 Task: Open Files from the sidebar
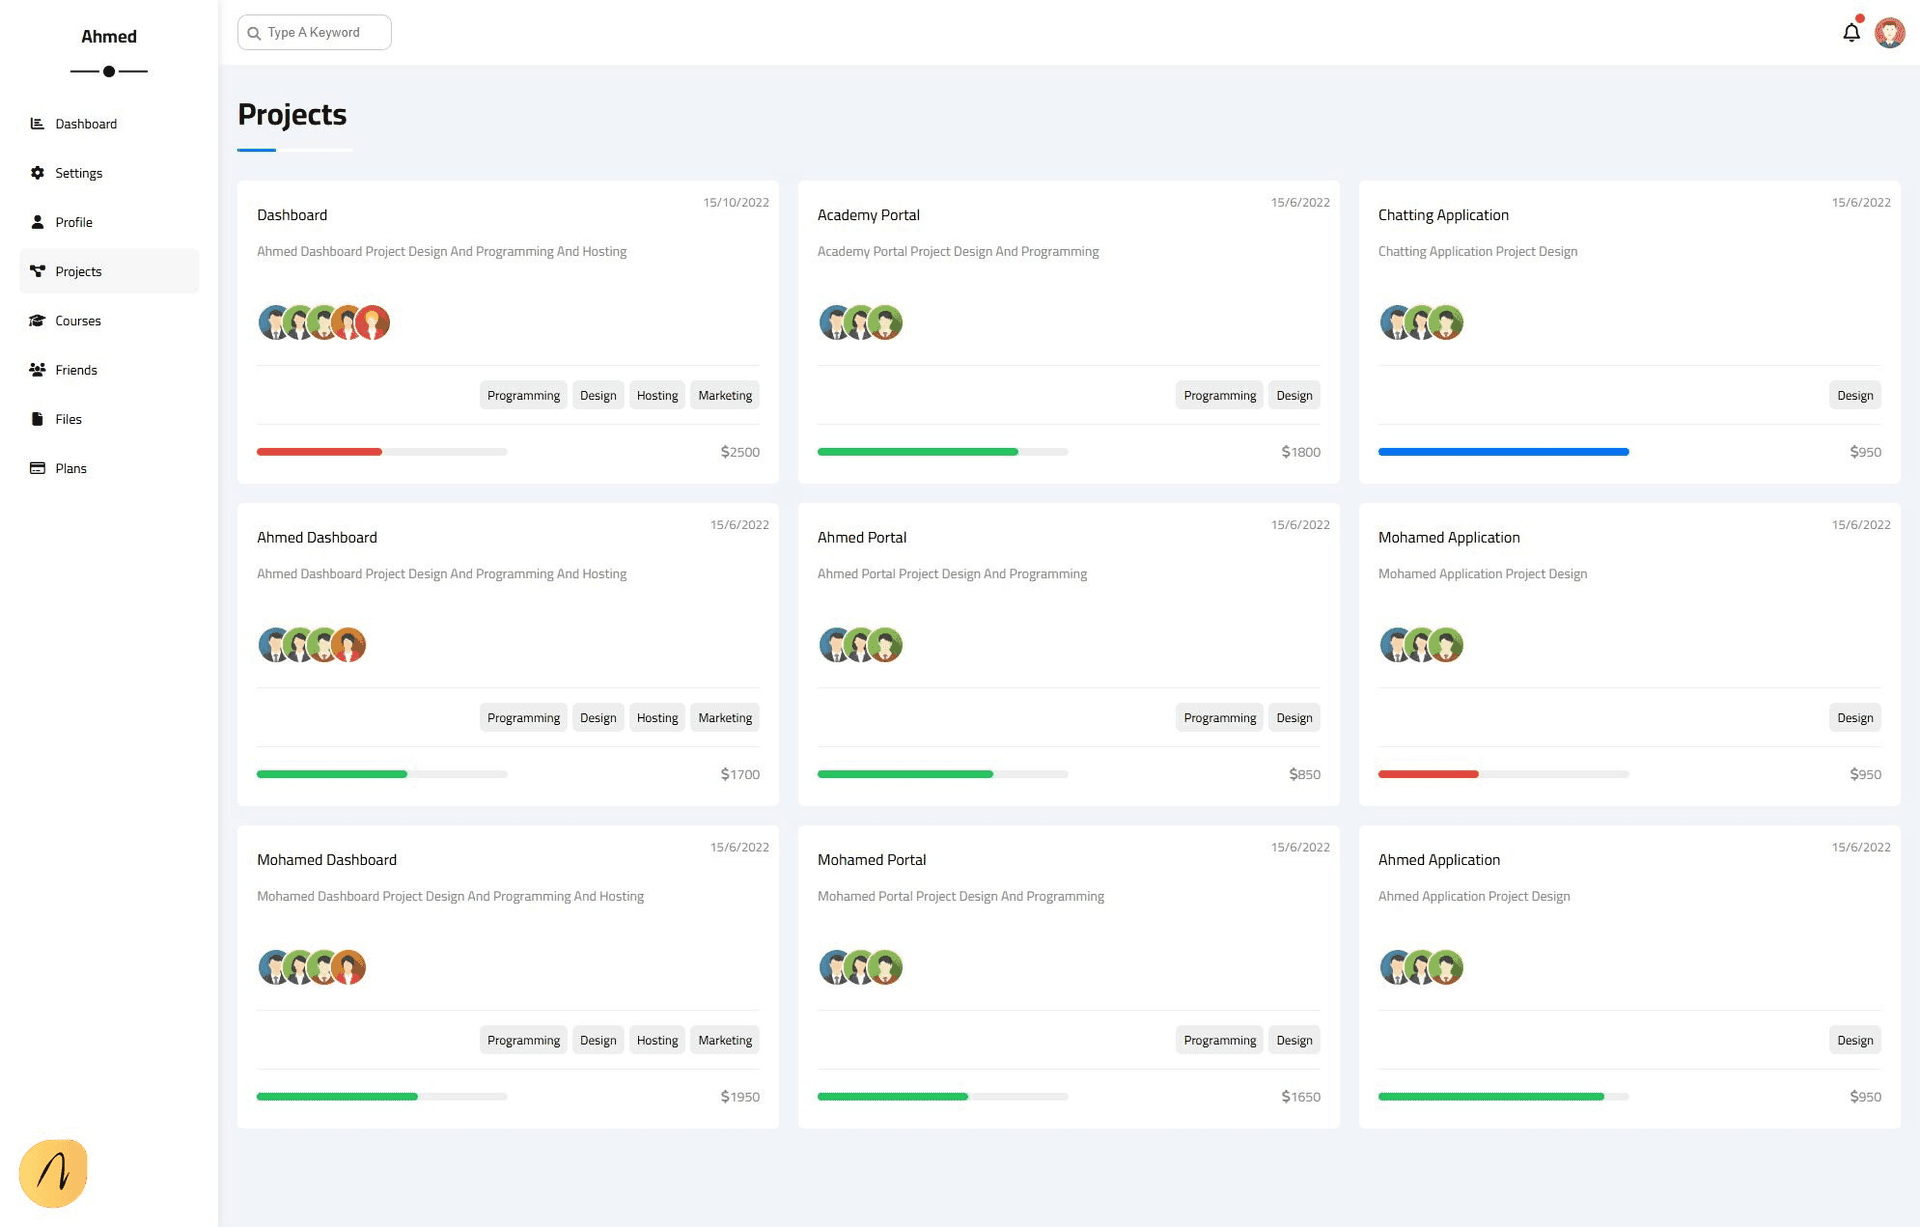pos(109,418)
